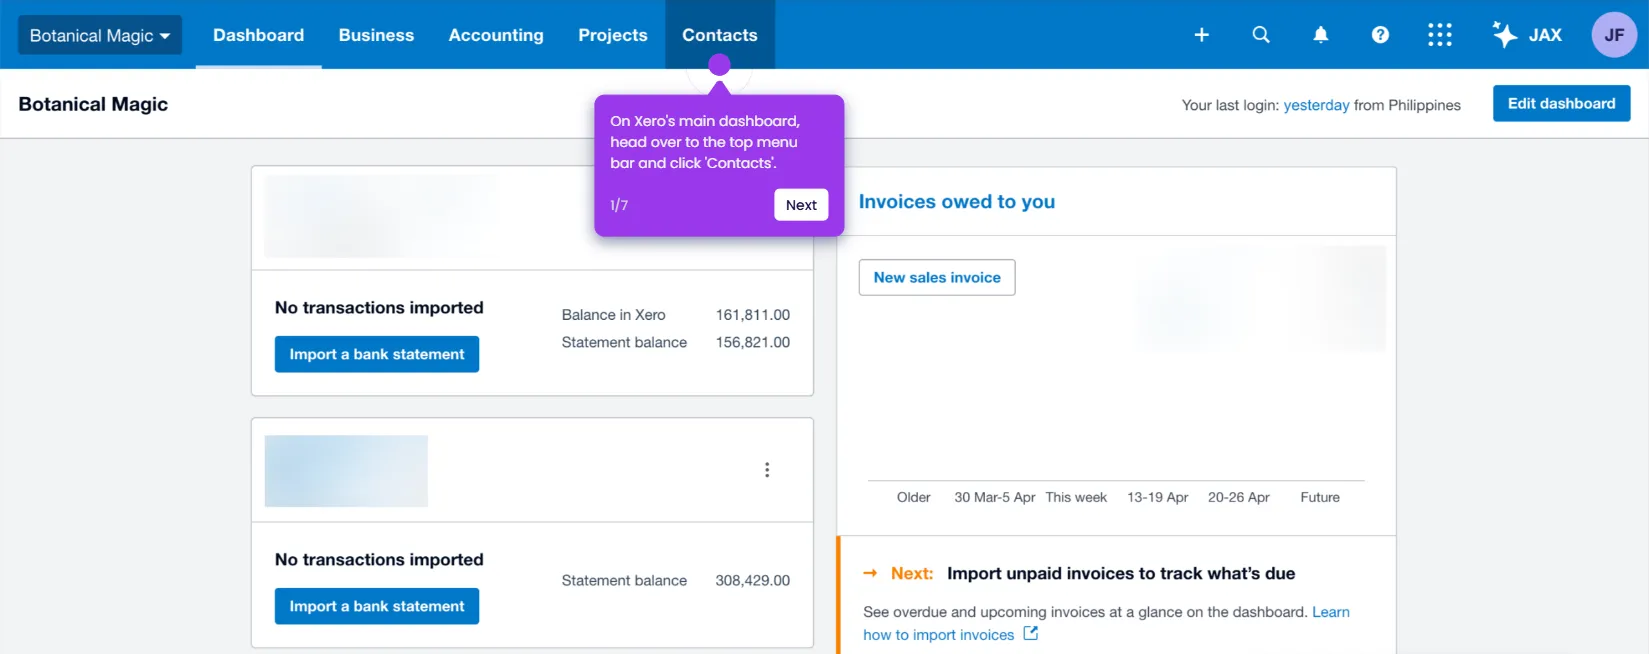This screenshot has height=654, width=1649.
Task: Click the blurred second bank account thumbnail
Action: (346, 471)
